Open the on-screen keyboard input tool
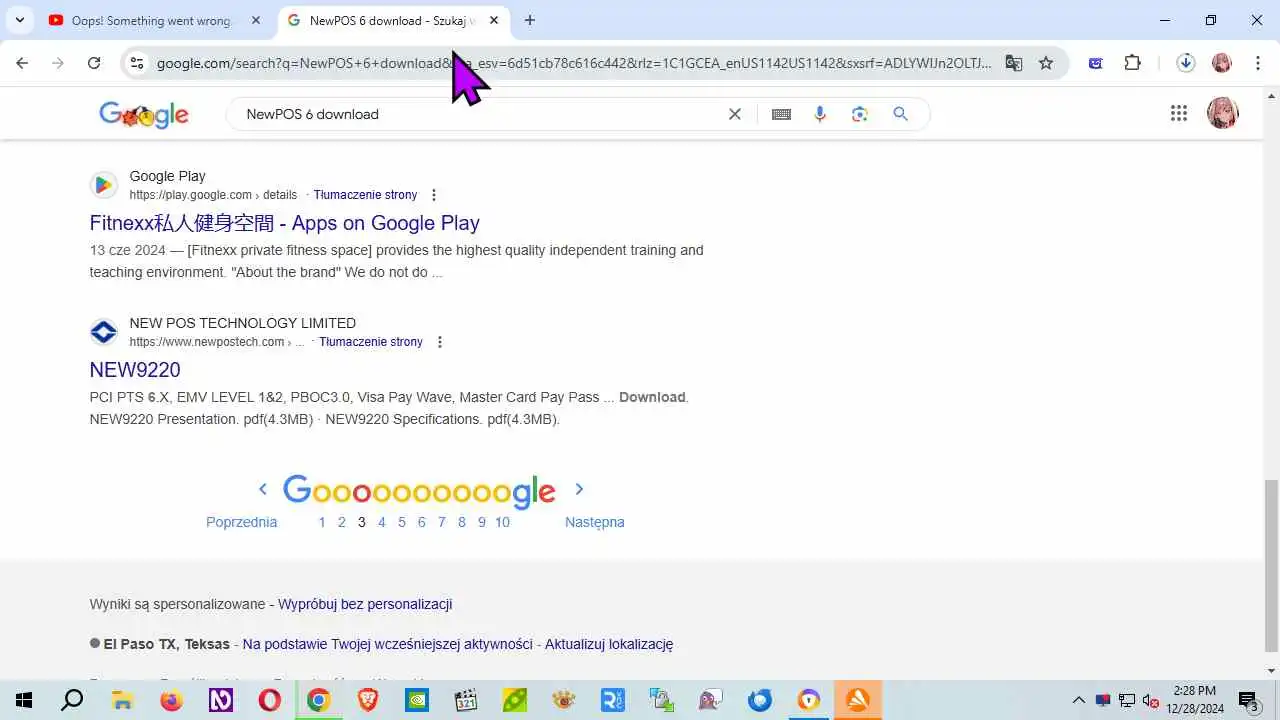The width and height of the screenshot is (1280, 720). (782, 114)
